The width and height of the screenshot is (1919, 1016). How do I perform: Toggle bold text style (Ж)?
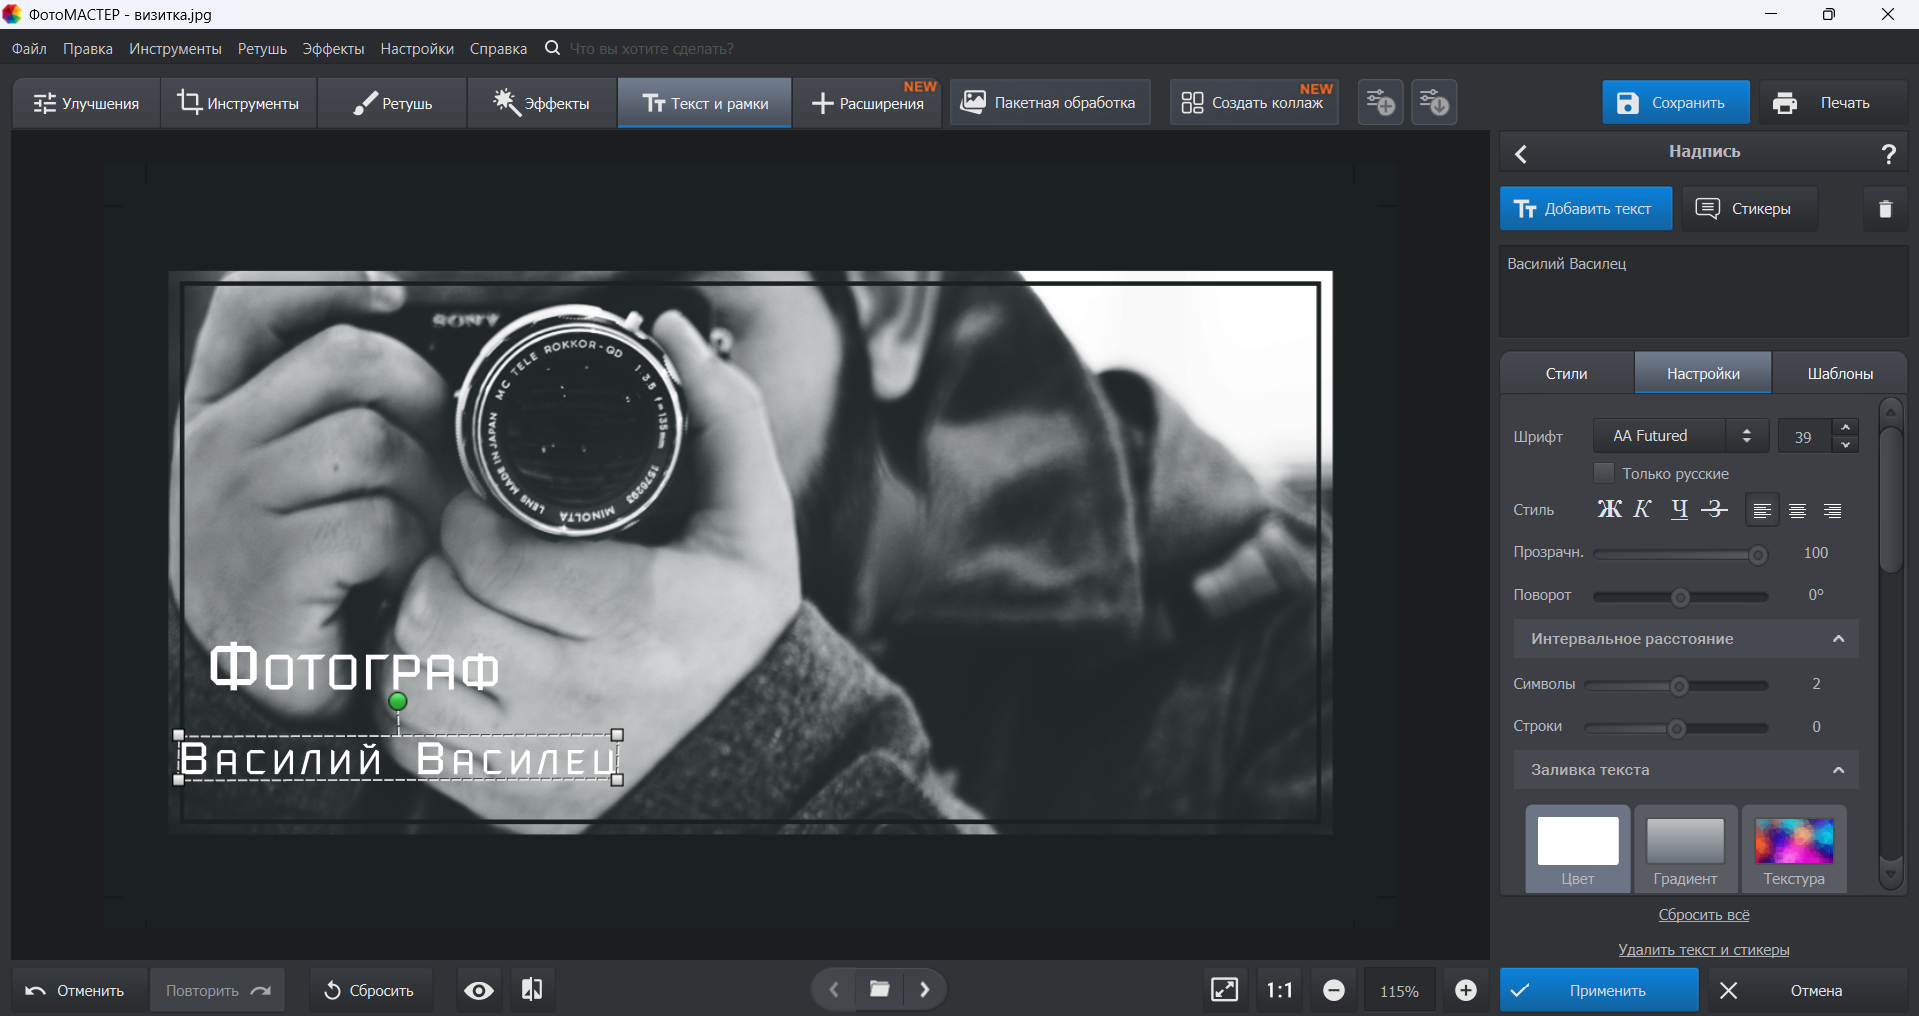pyautogui.click(x=1609, y=510)
